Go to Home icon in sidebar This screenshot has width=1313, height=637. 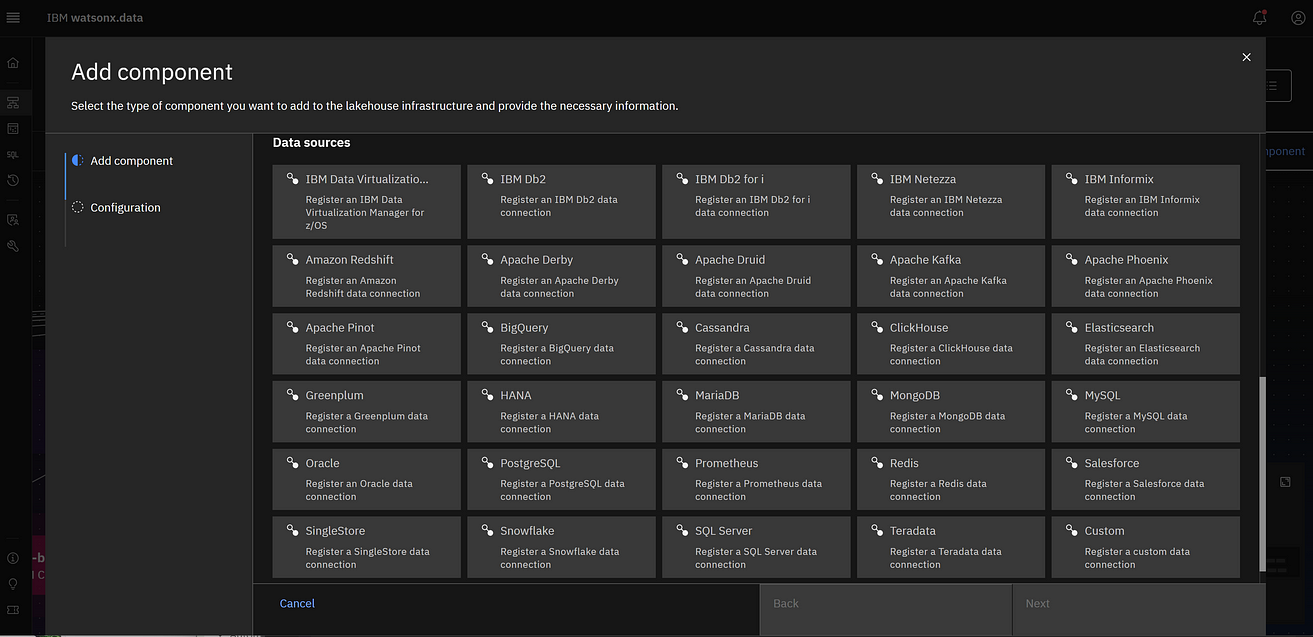13,63
